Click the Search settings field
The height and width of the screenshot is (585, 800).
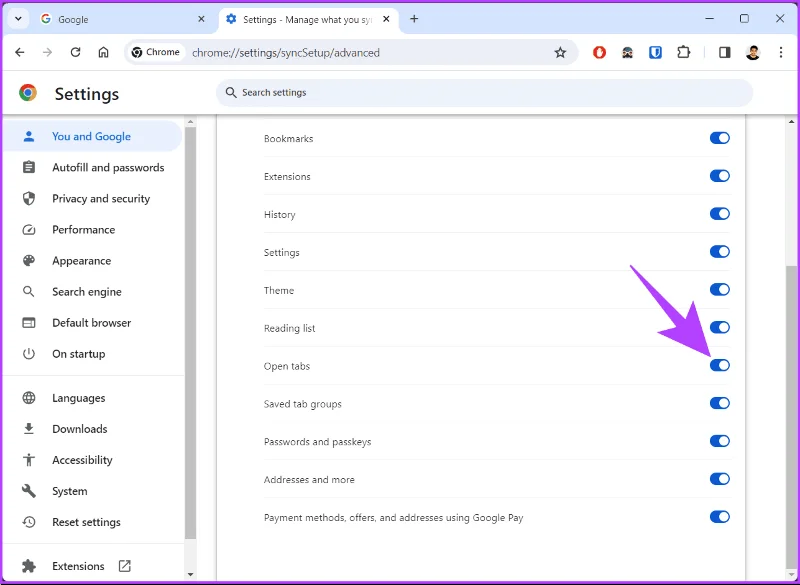(x=484, y=93)
